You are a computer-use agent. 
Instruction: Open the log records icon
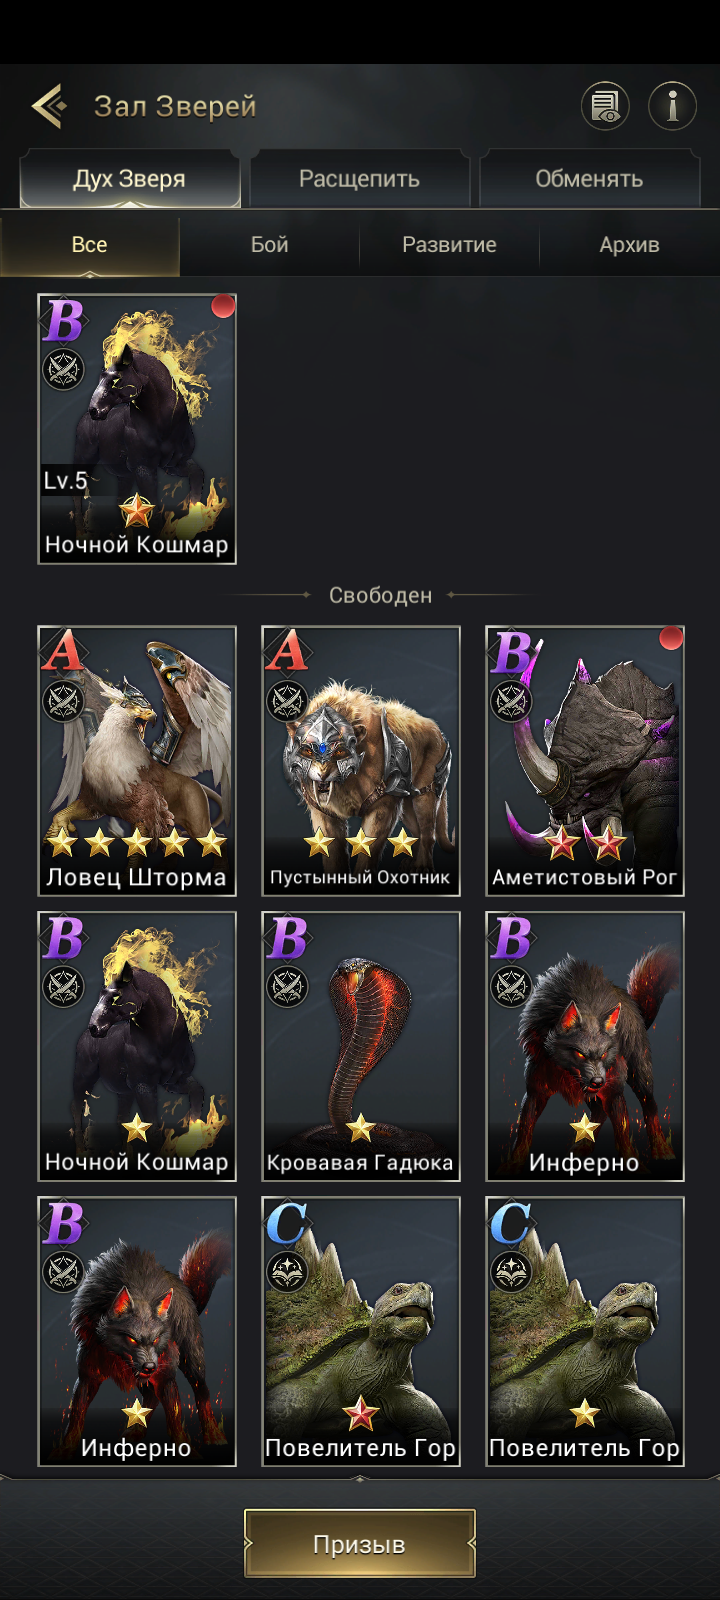pos(606,105)
